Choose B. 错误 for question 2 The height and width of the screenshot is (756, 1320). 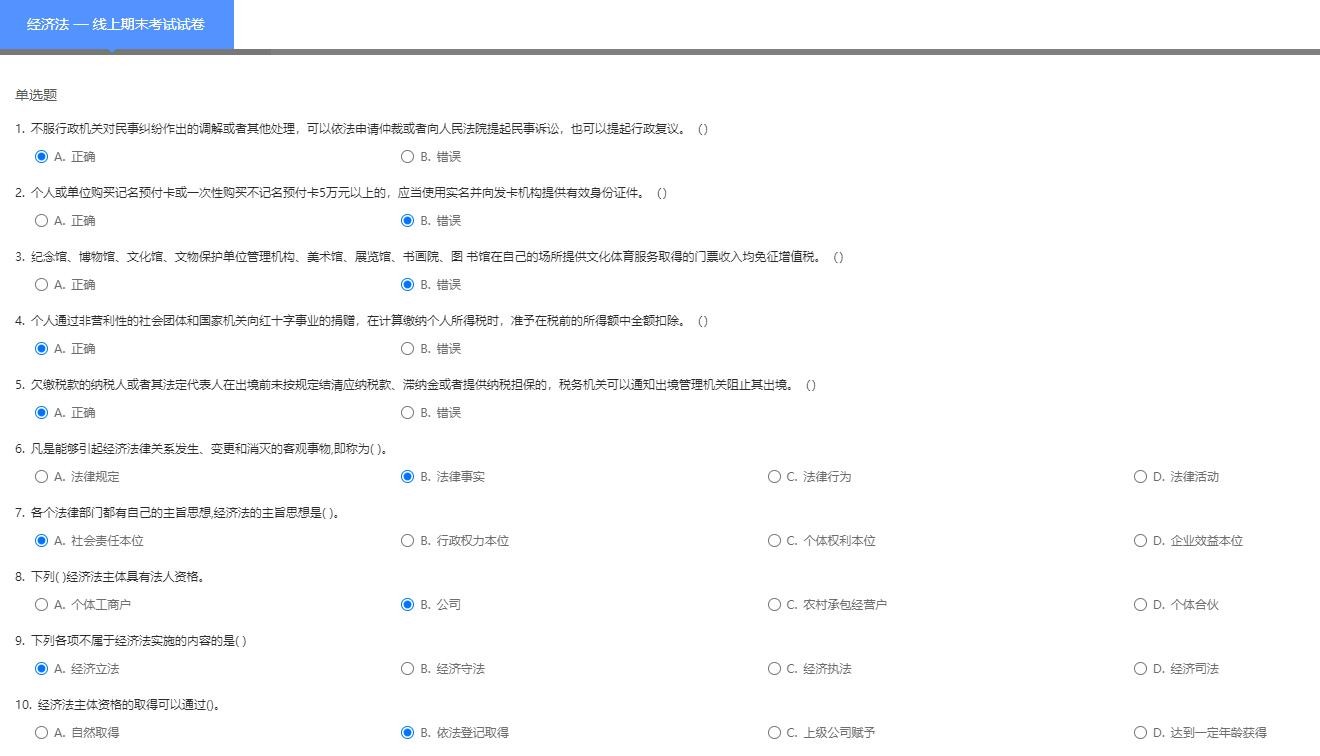click(407, 221)
